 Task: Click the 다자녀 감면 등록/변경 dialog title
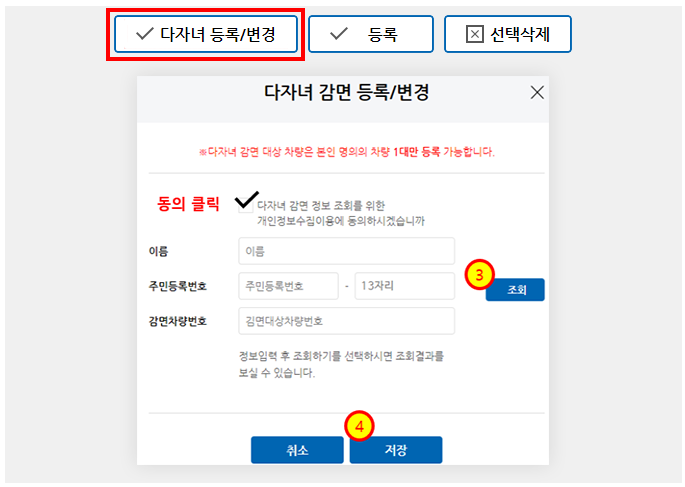346,93
